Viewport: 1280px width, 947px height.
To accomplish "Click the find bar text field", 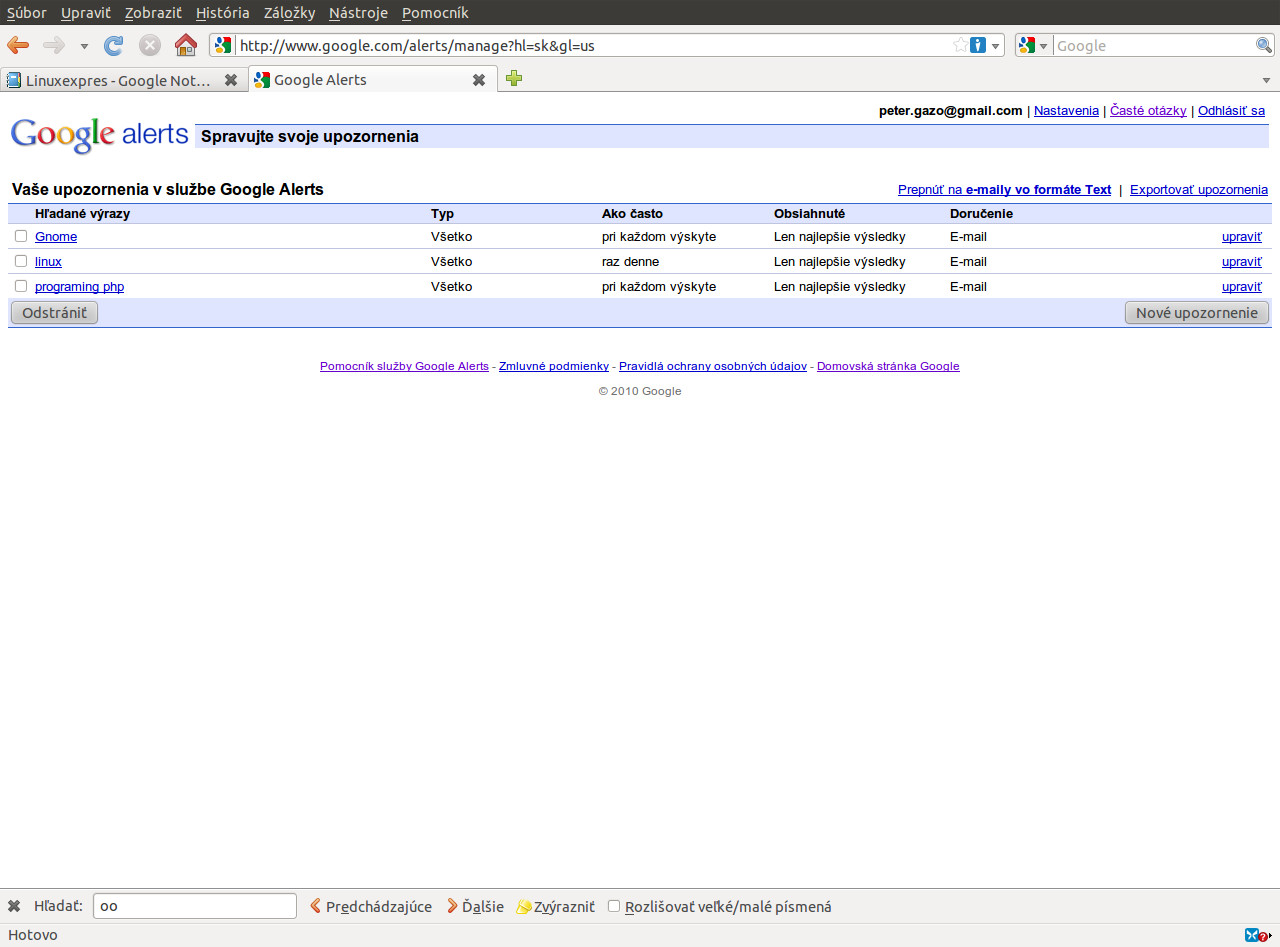I will tap(195, 906).
